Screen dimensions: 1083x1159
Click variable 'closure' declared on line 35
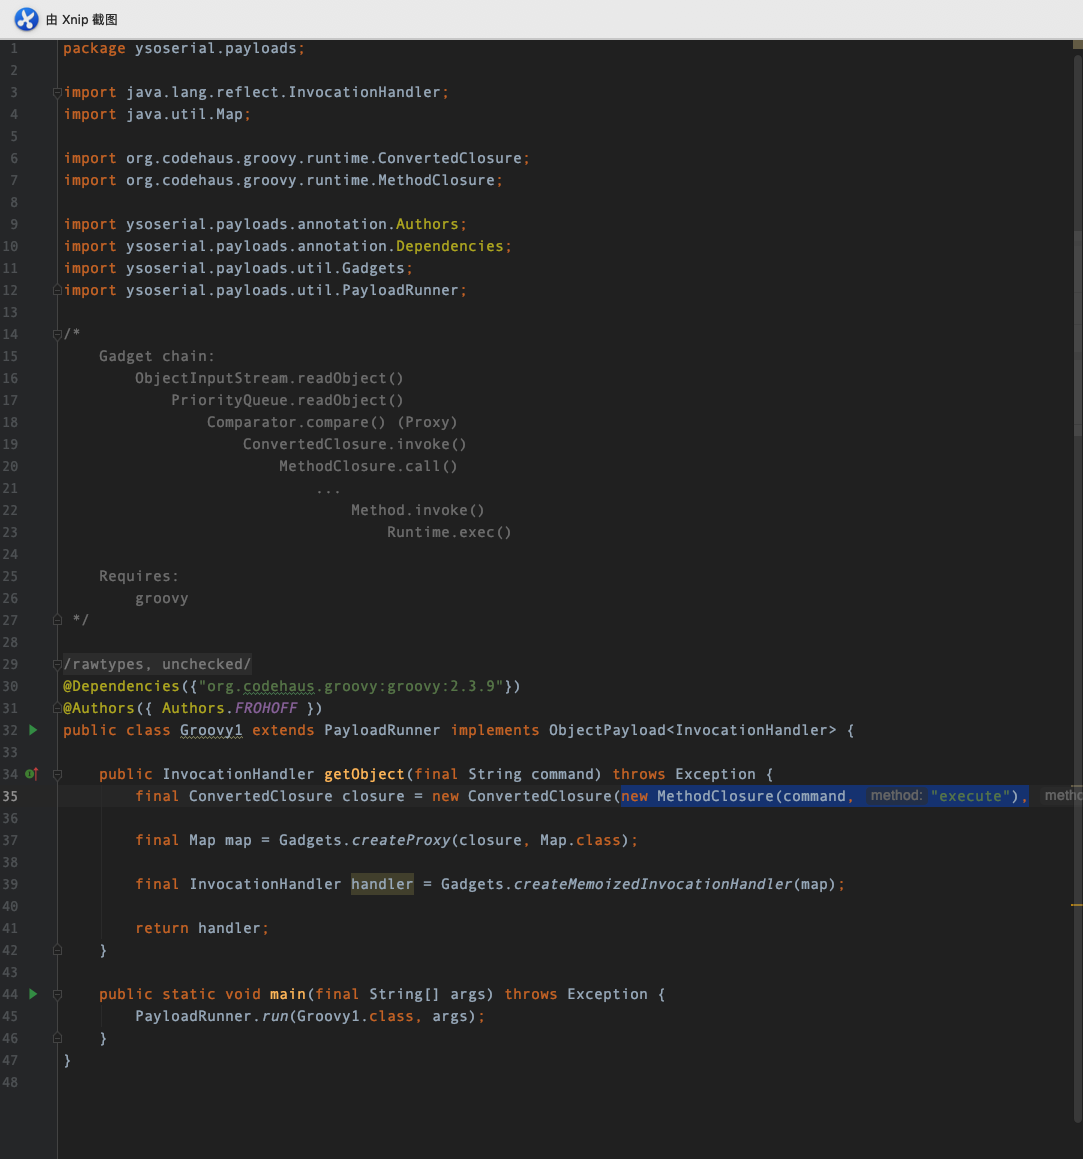click(x=373, y=796)
